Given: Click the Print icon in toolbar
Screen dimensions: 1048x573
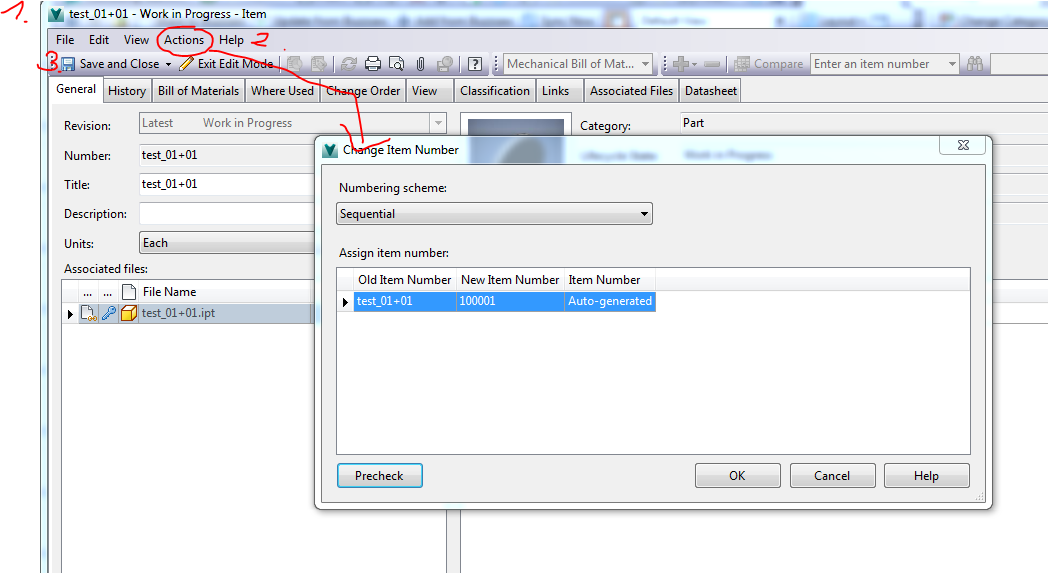Looking at the screenshot, I should pyautogui.click(x=372, y=64).
